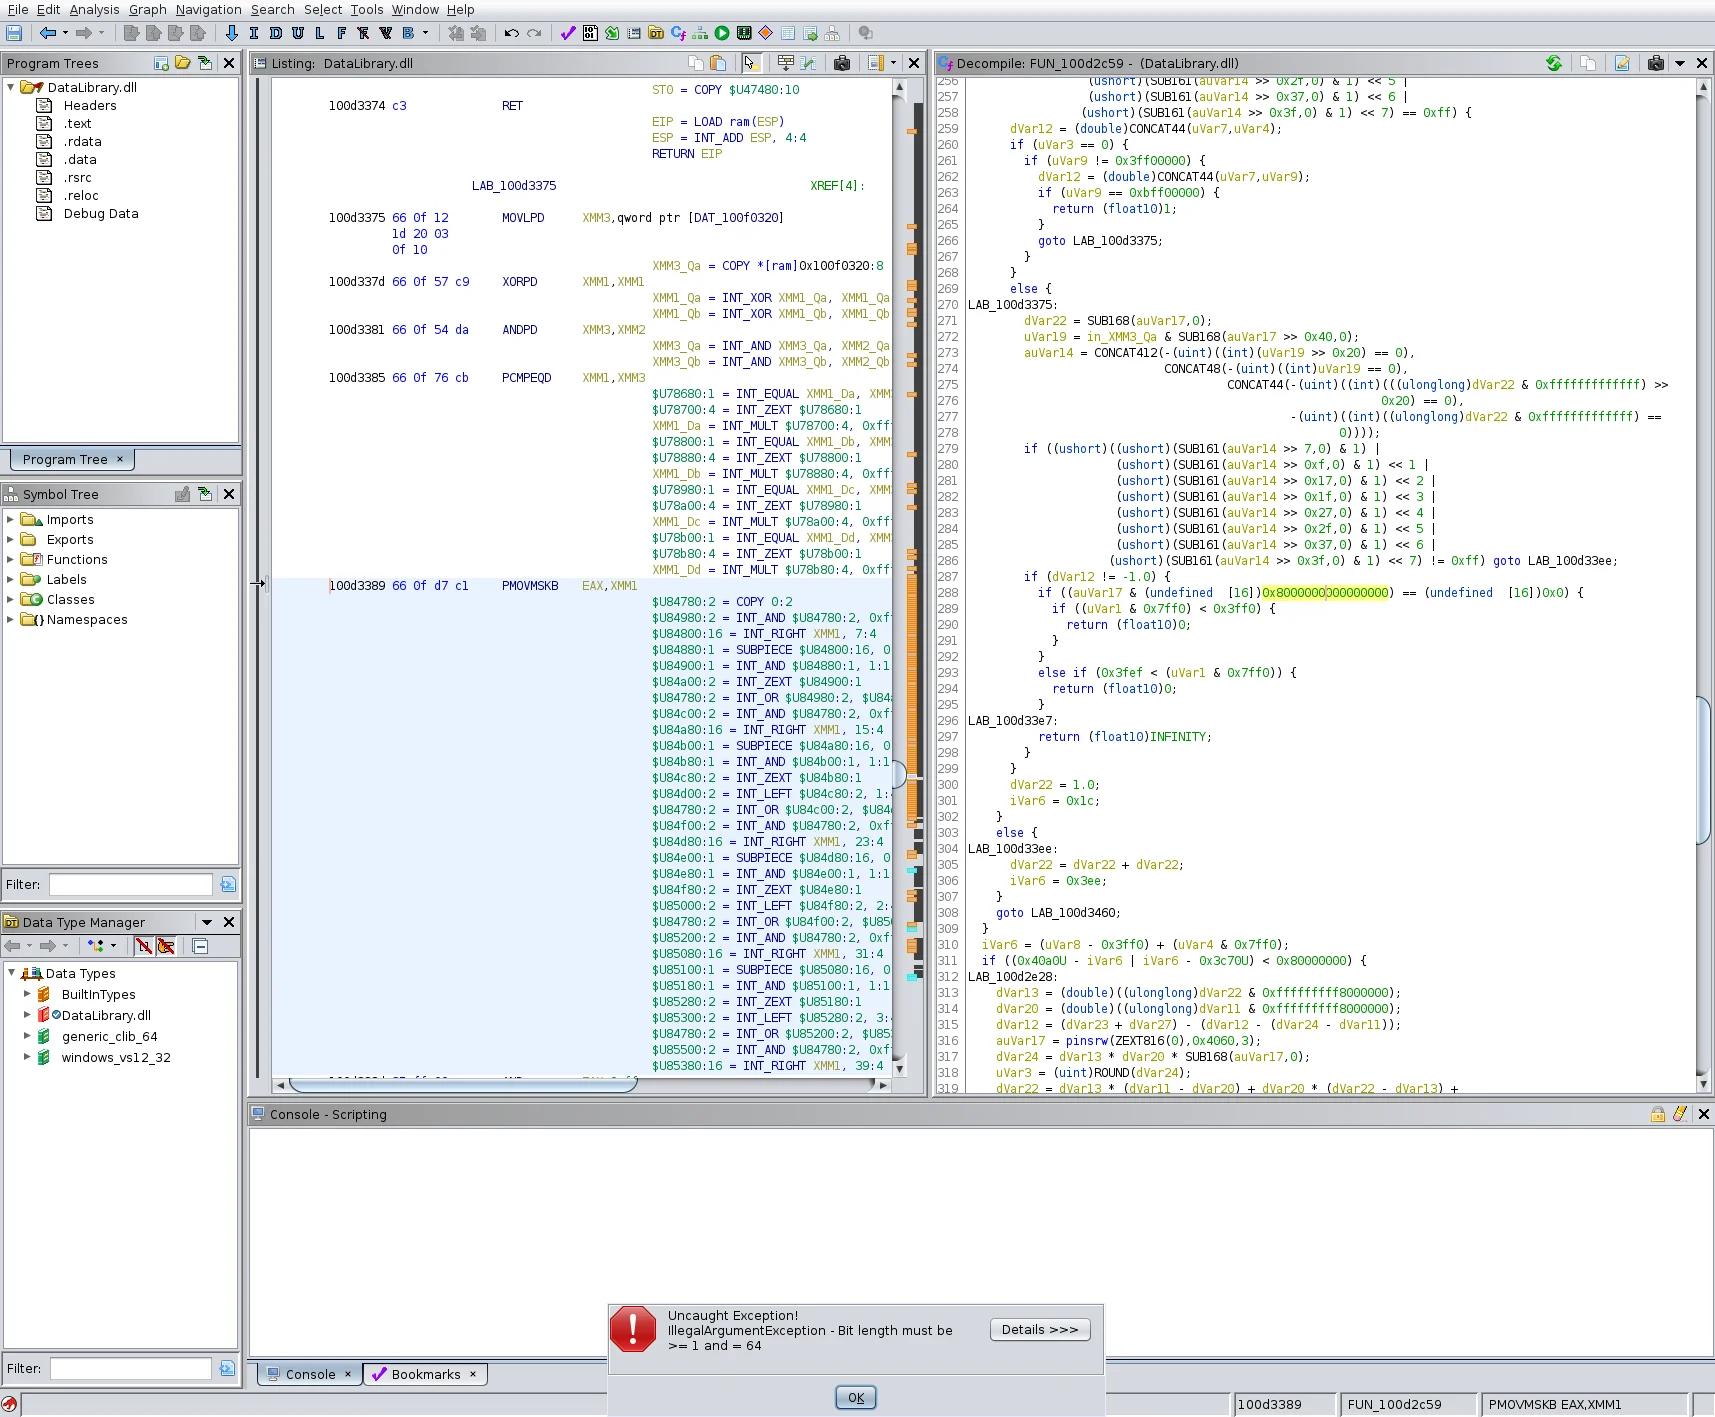Open the File menu
This screenshot has width=1715, height=1417.
pyautogui.click(x=18, y=9)
